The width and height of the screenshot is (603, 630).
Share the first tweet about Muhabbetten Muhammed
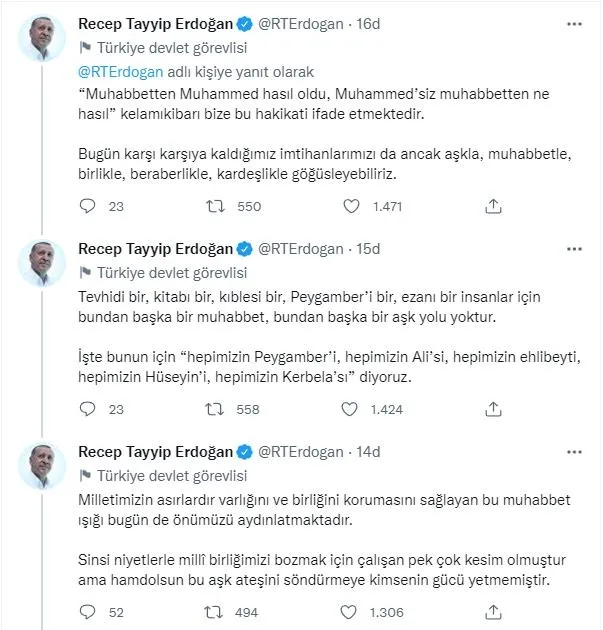492,207
